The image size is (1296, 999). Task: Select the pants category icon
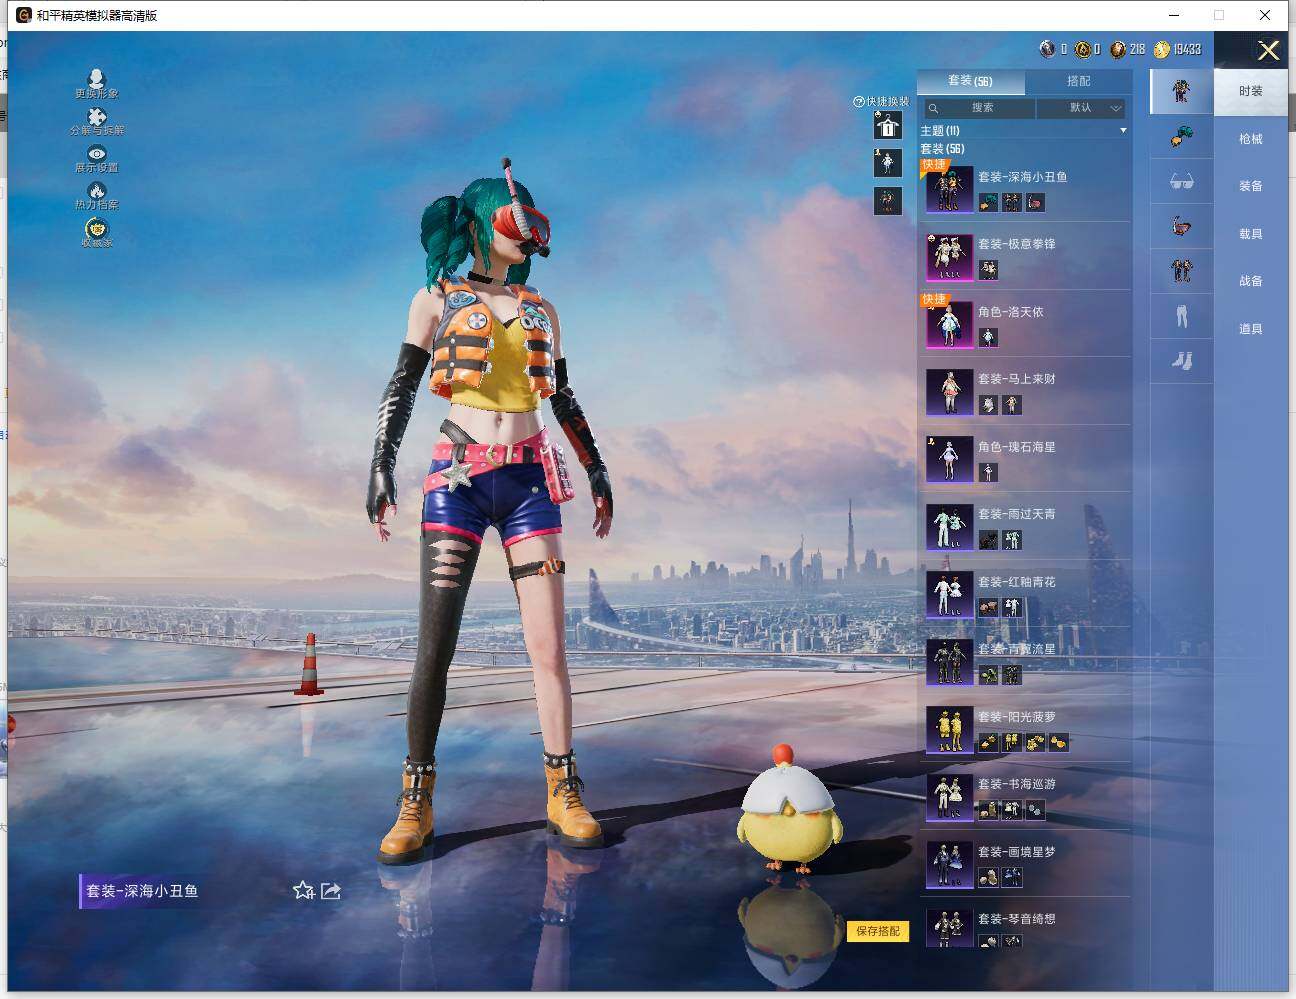click(1181, 317)
